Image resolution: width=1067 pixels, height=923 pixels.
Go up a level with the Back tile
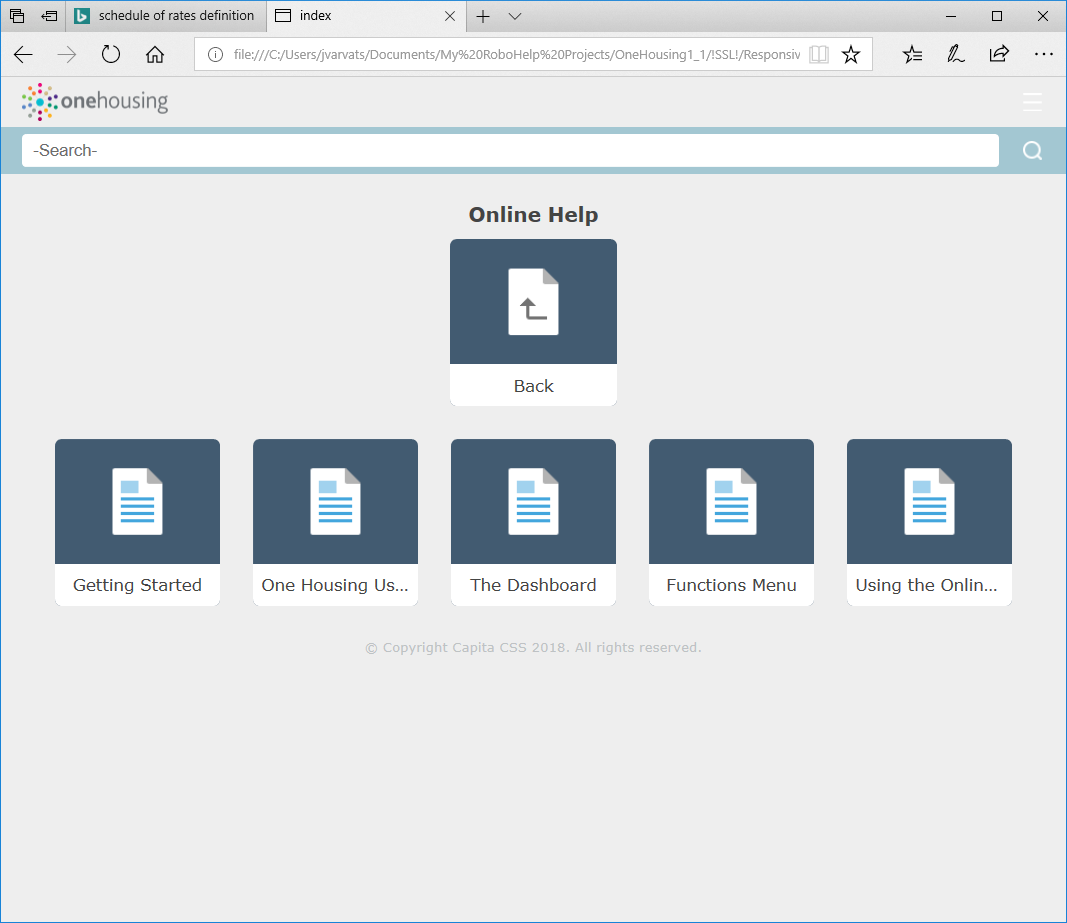[x=534, y=322]
